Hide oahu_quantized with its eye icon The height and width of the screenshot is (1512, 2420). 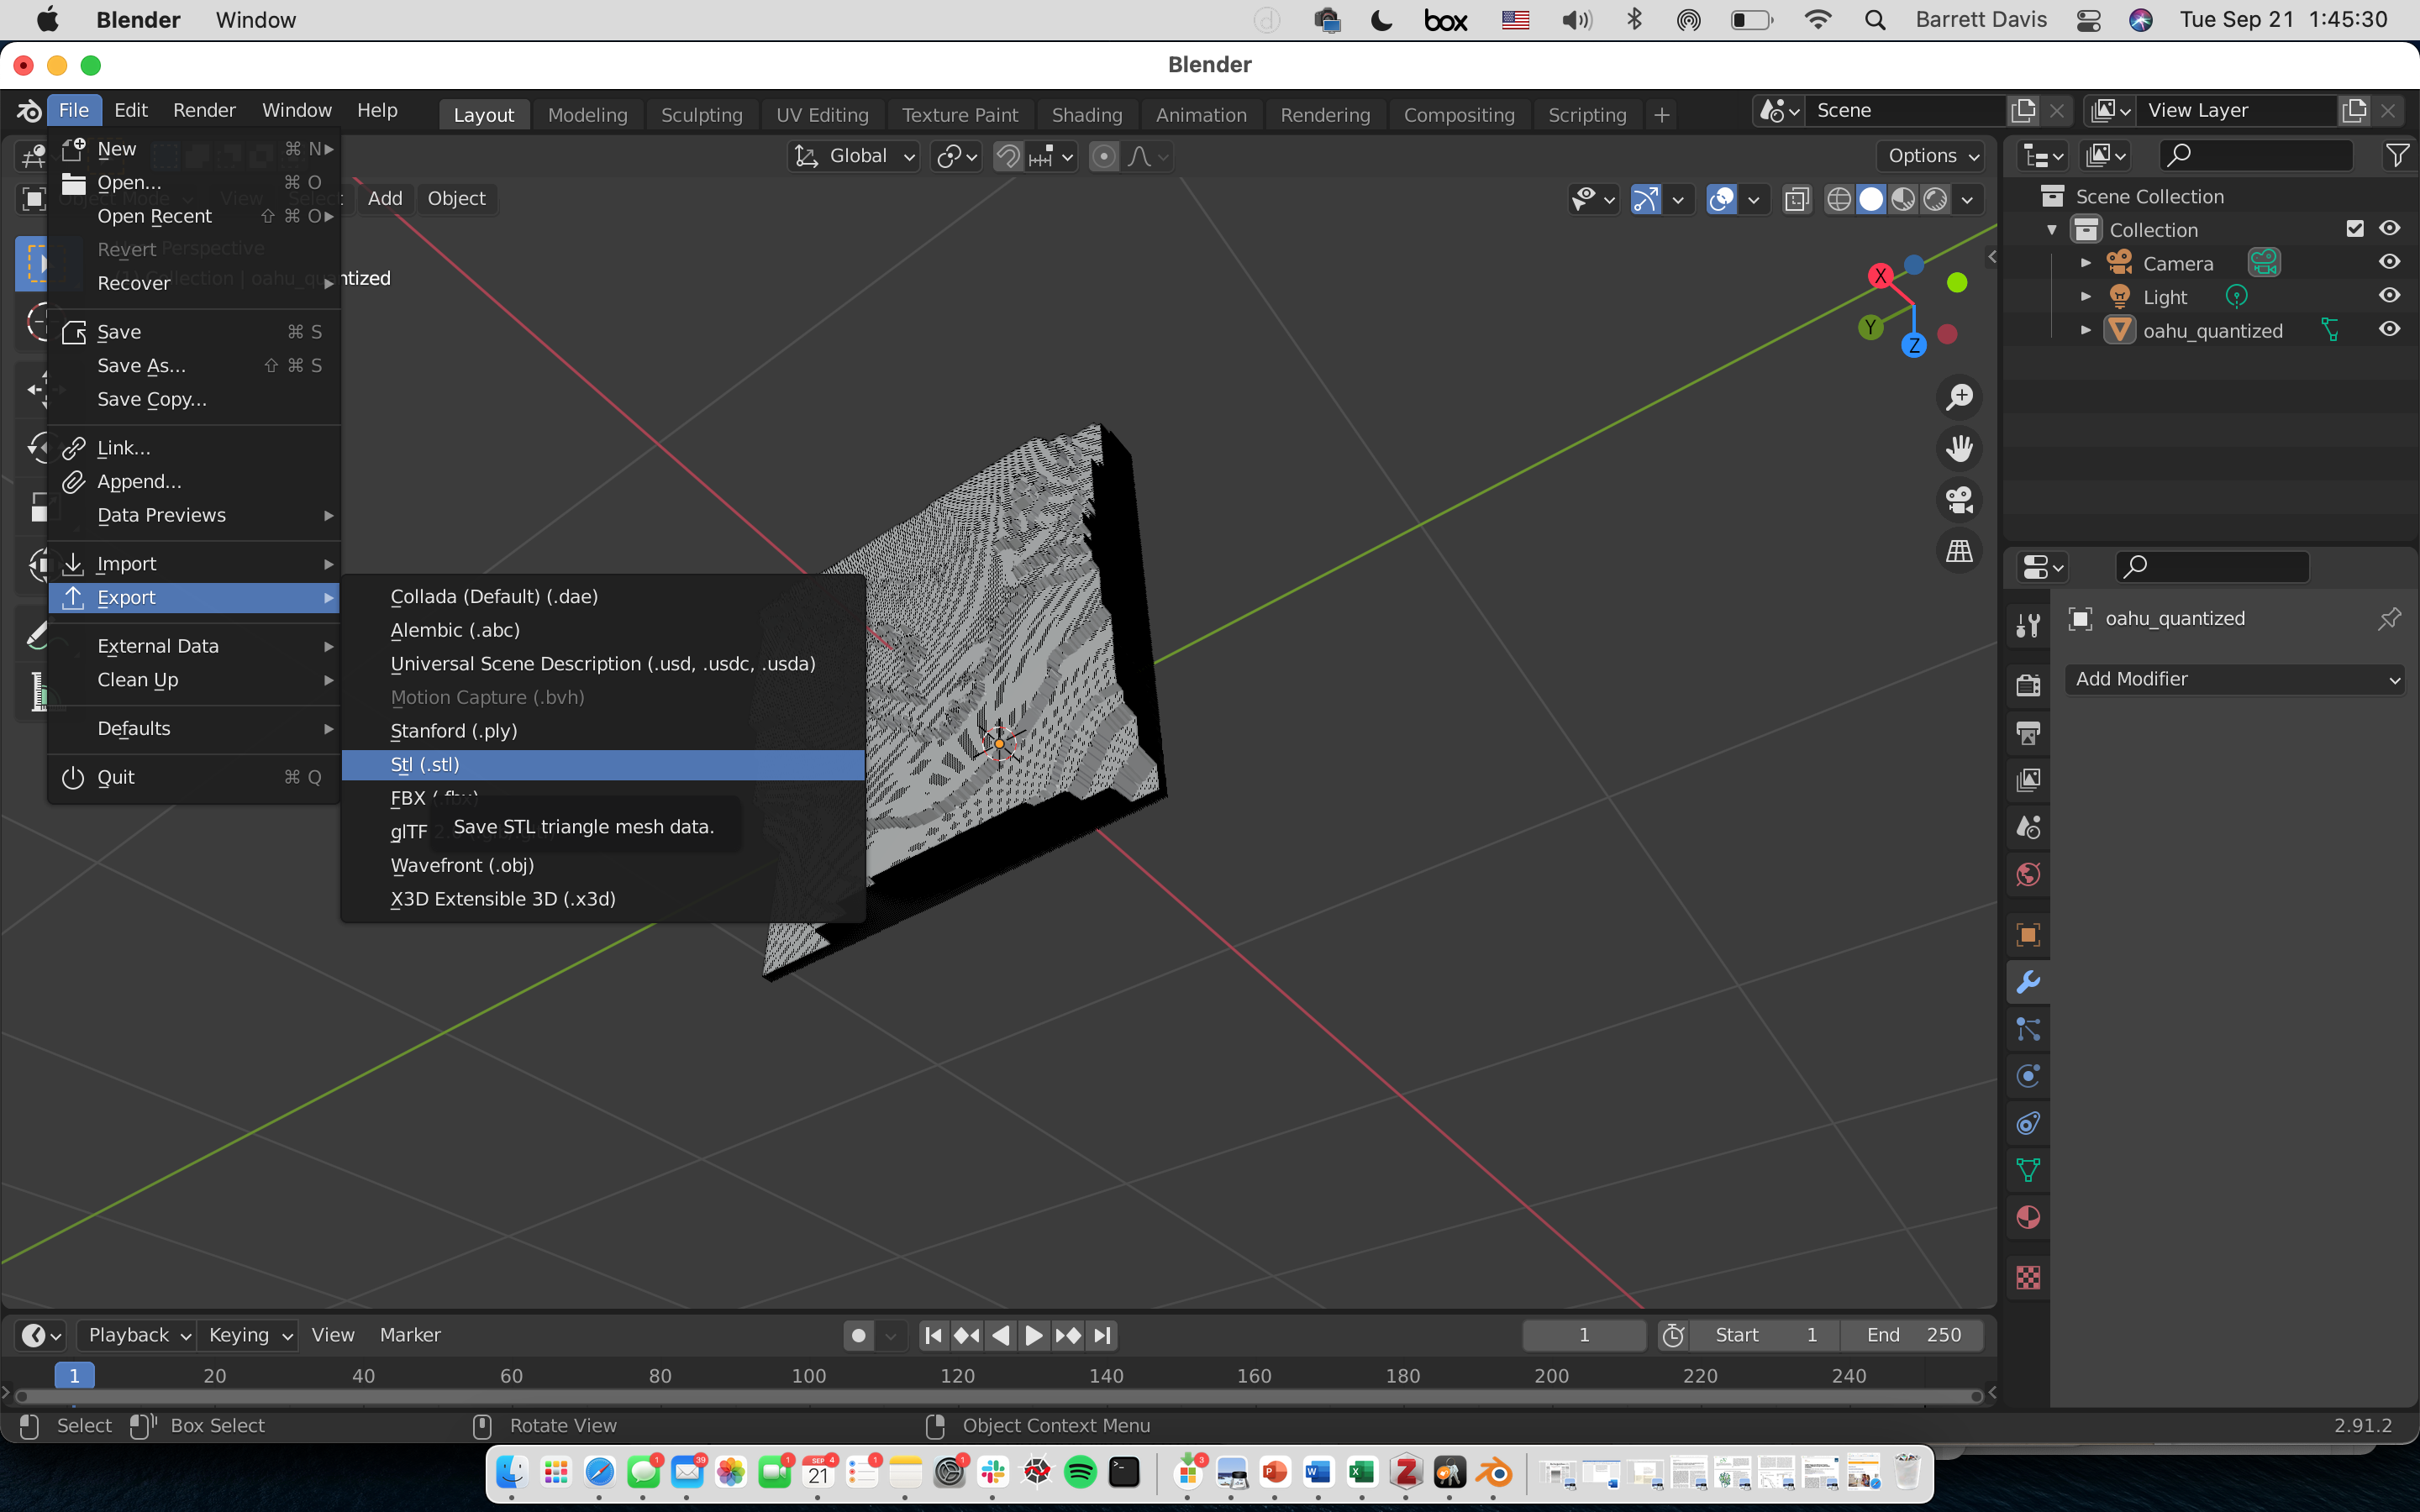coord(2389,329)
